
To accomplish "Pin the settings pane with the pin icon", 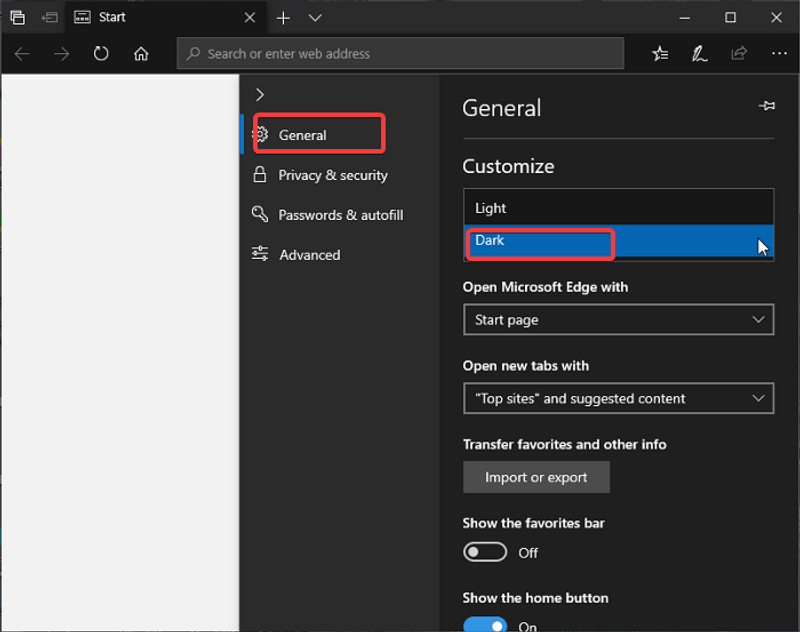I will (x=767, y=106).
